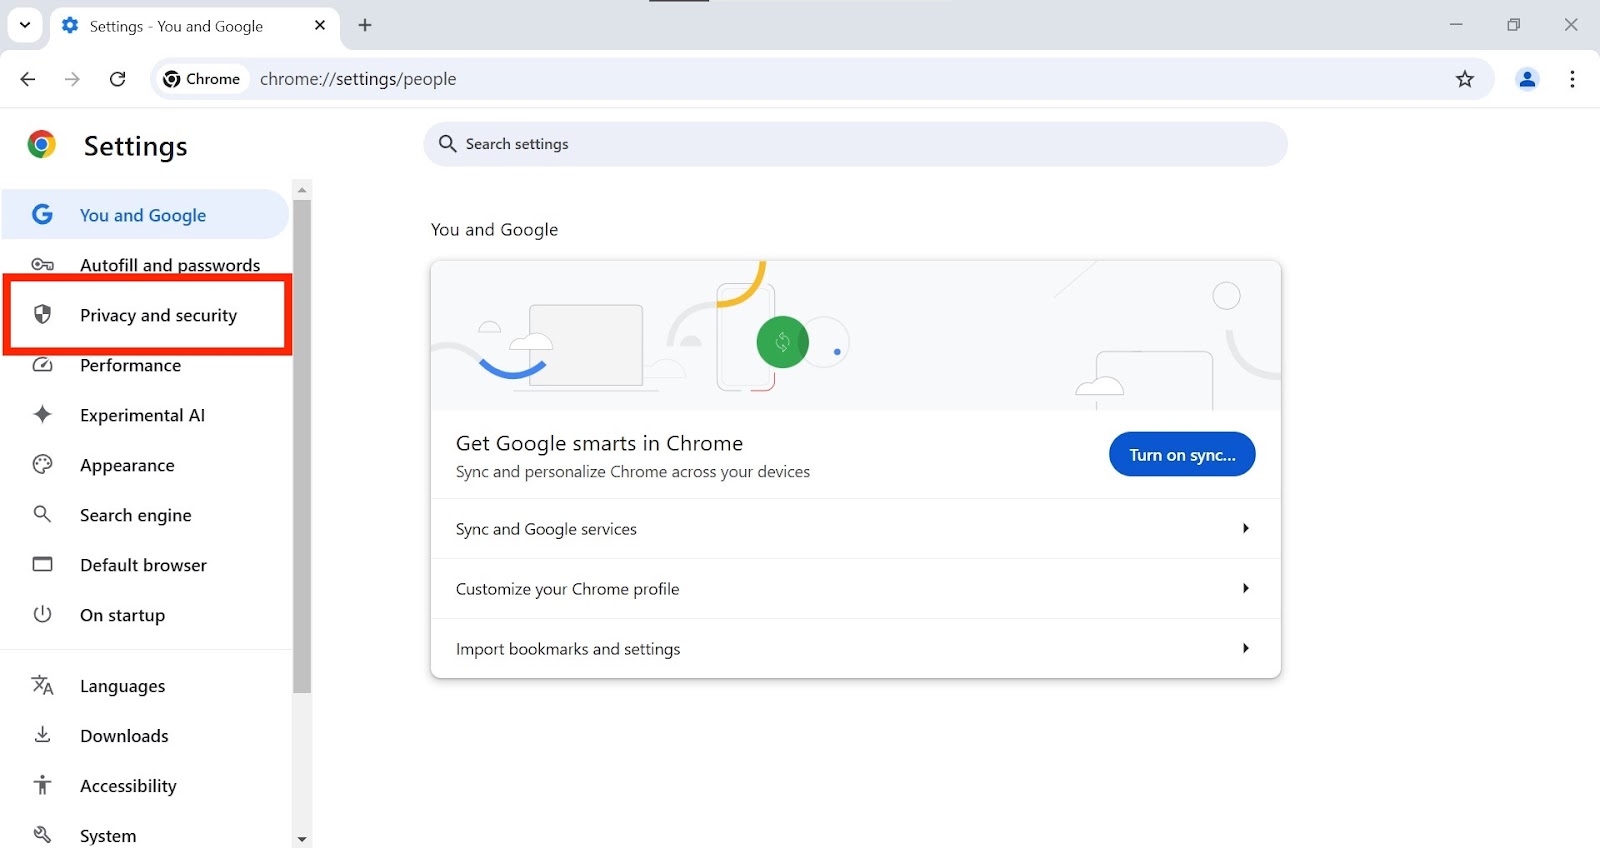Click the Google G icon in sidebar
Screen dimensions: 1600x848
pos(42,214)
